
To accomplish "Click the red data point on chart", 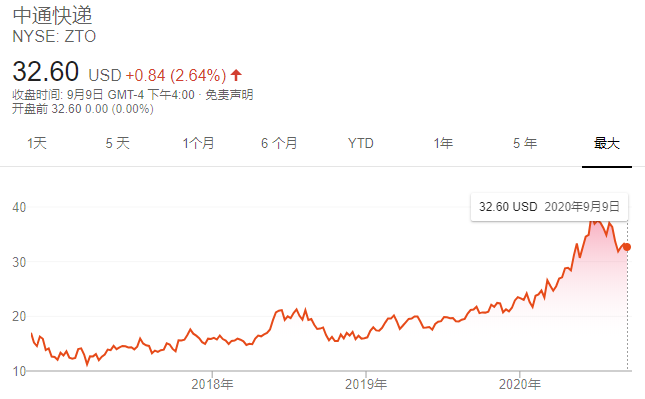I will coord(627,247).
